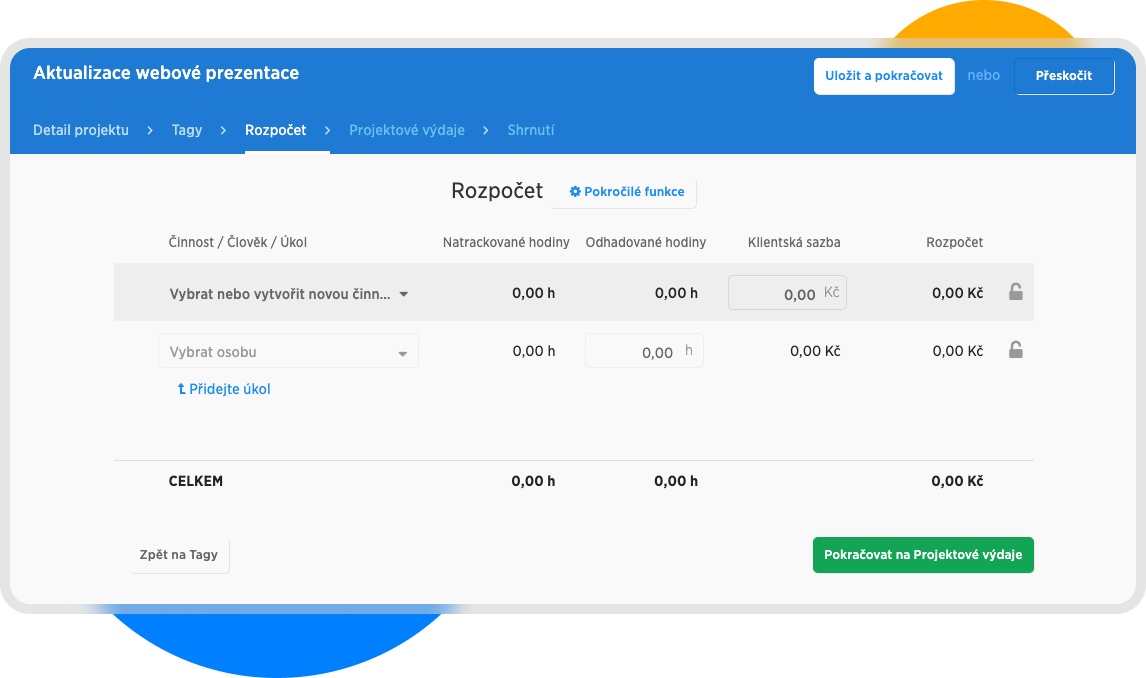Viewport: 1146px width, 678px height.
Task: Click the gear icon in Pokročilé funkce
Action: pos(575,192)
